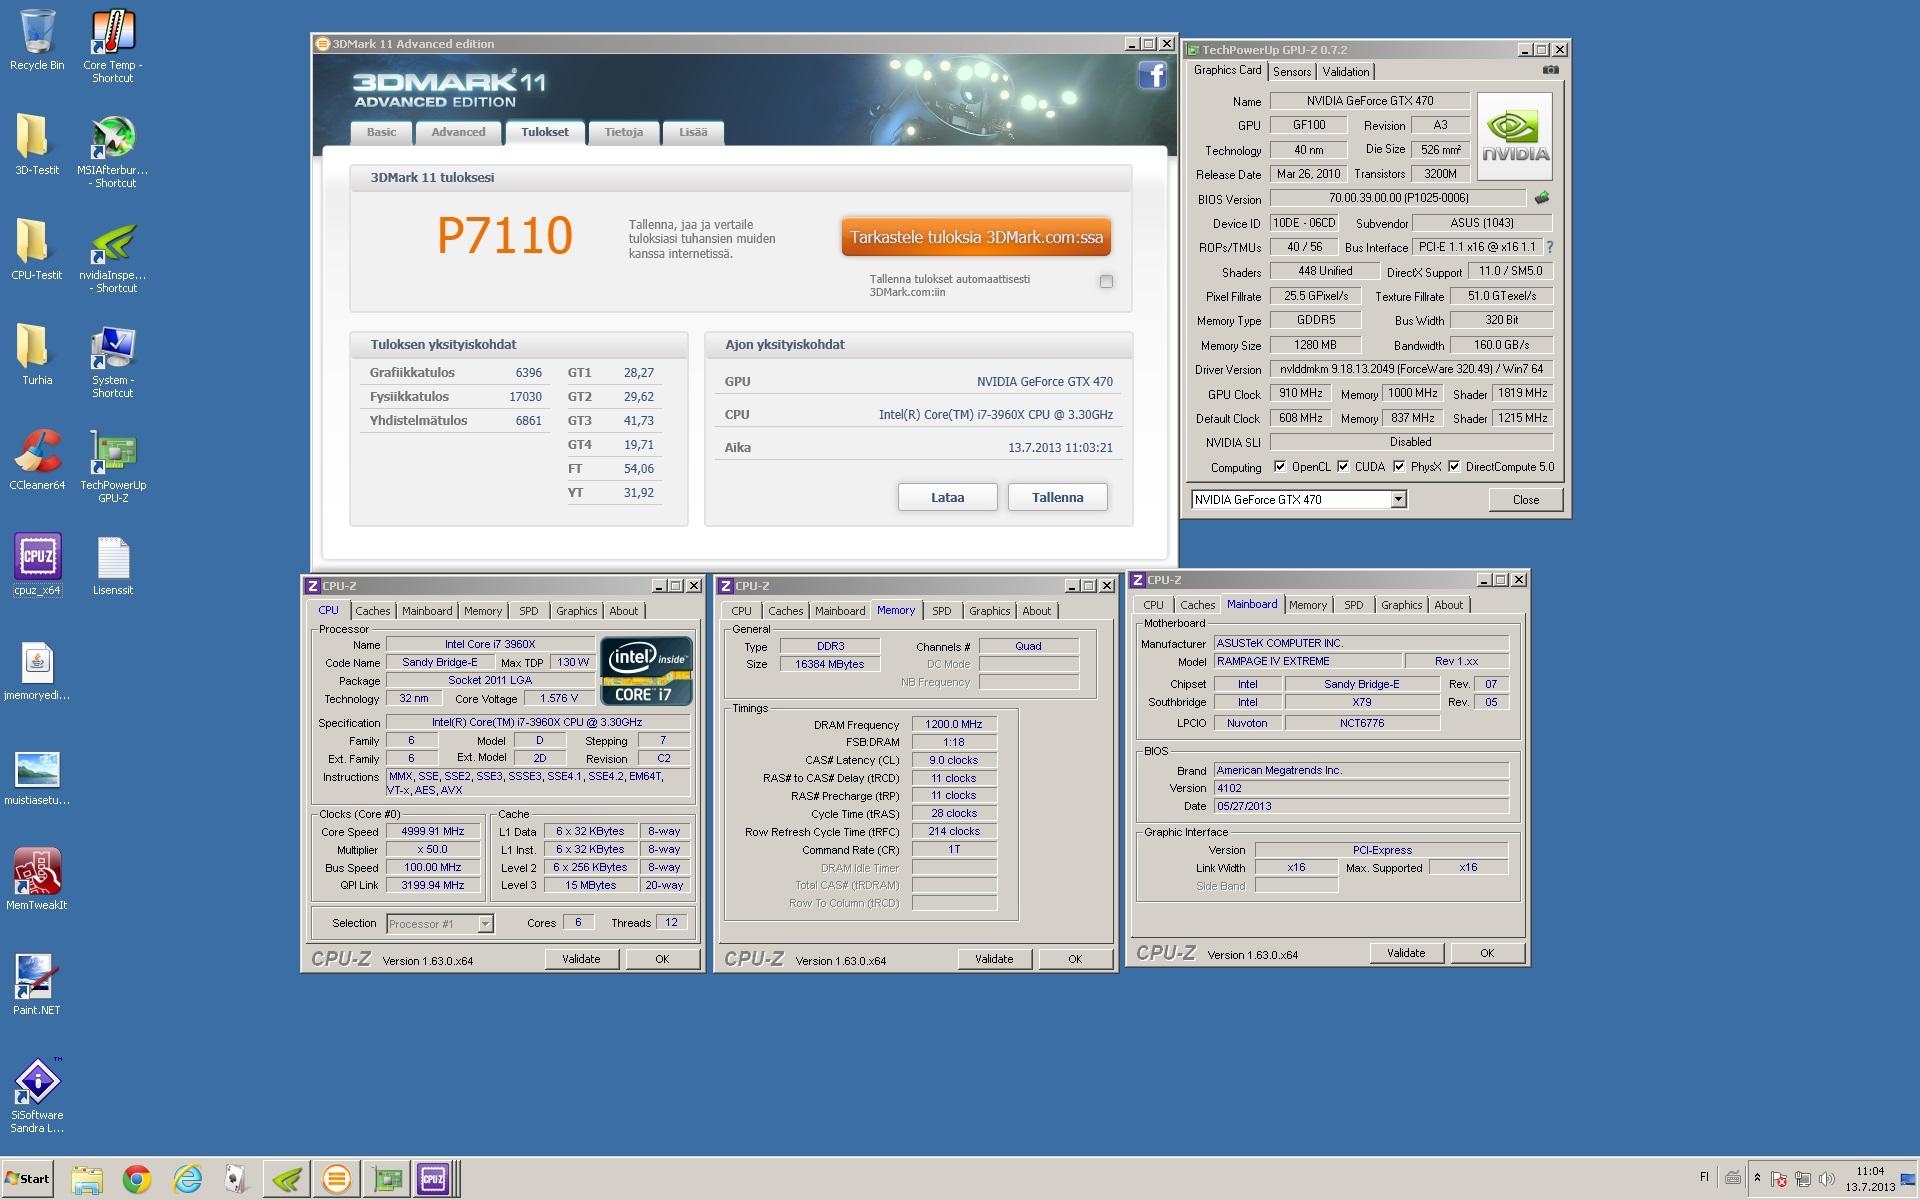
Task: Open Internet Explorer from the taskbar
Action: click(x=187, y=1179)
